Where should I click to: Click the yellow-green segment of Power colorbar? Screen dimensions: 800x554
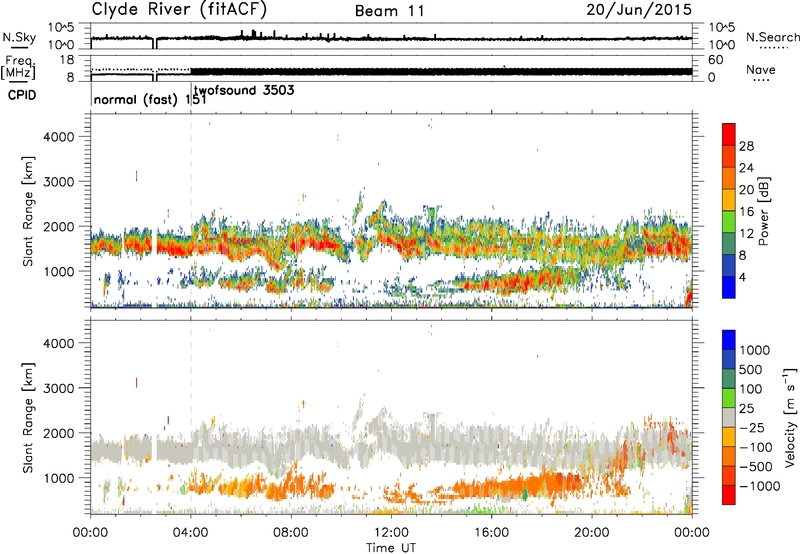pyautogui.click(x=729, y=222)
